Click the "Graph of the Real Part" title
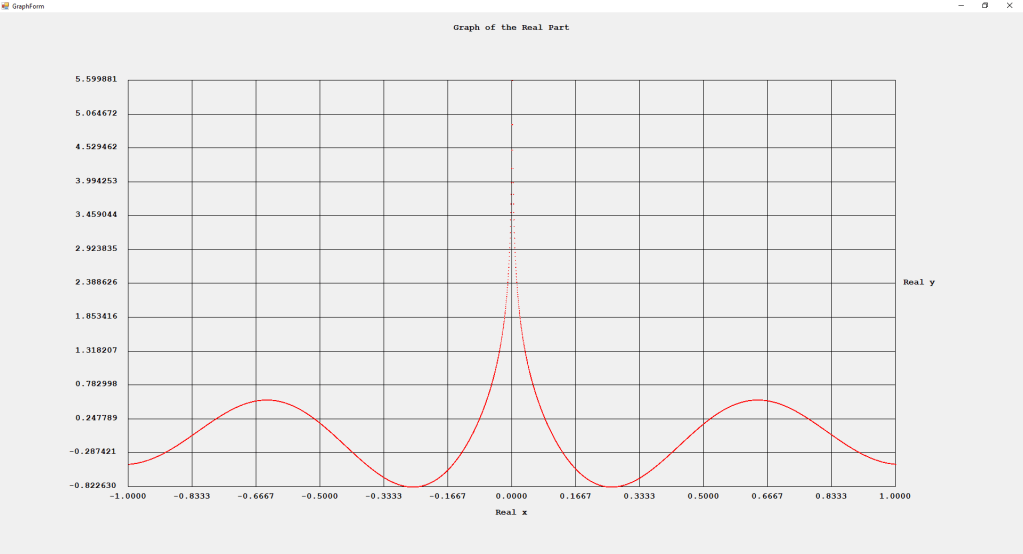 [x=511, y=28]
